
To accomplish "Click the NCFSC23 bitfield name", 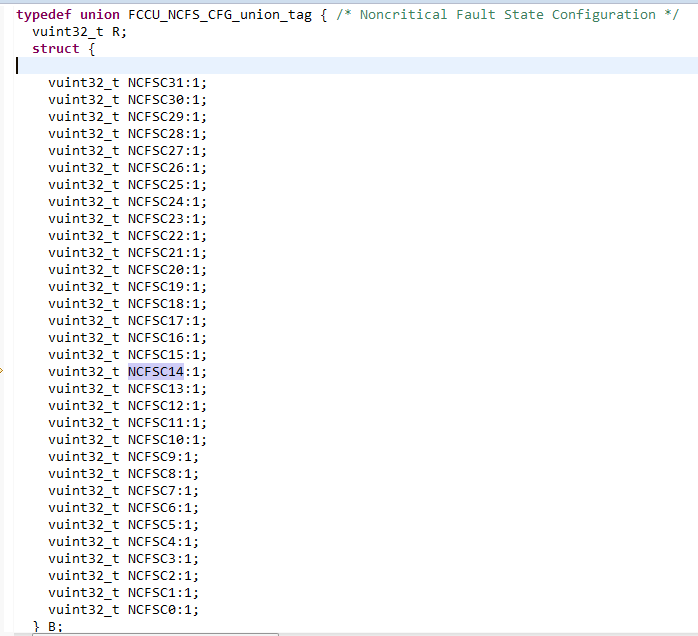I will coord(156,219).
